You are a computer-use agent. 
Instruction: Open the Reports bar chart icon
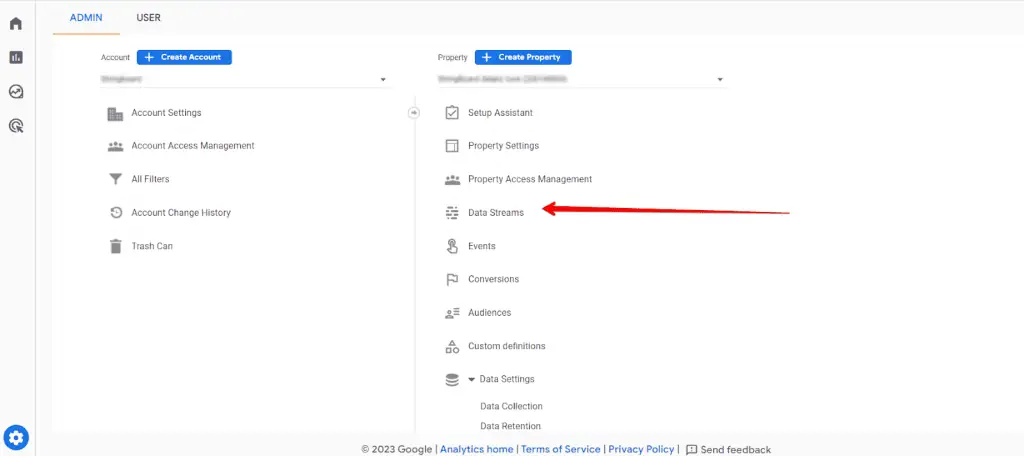16,57
